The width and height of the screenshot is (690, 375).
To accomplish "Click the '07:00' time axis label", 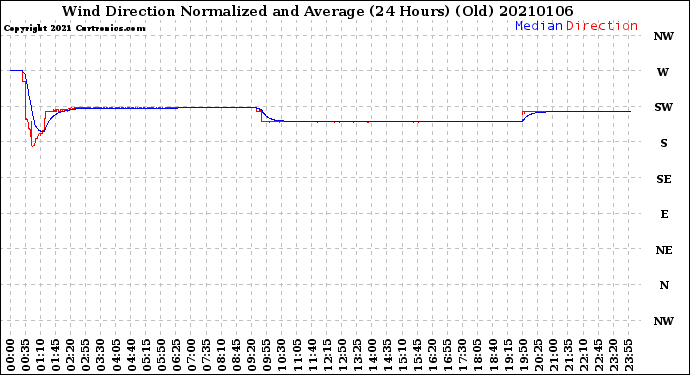I will [191, 355].
